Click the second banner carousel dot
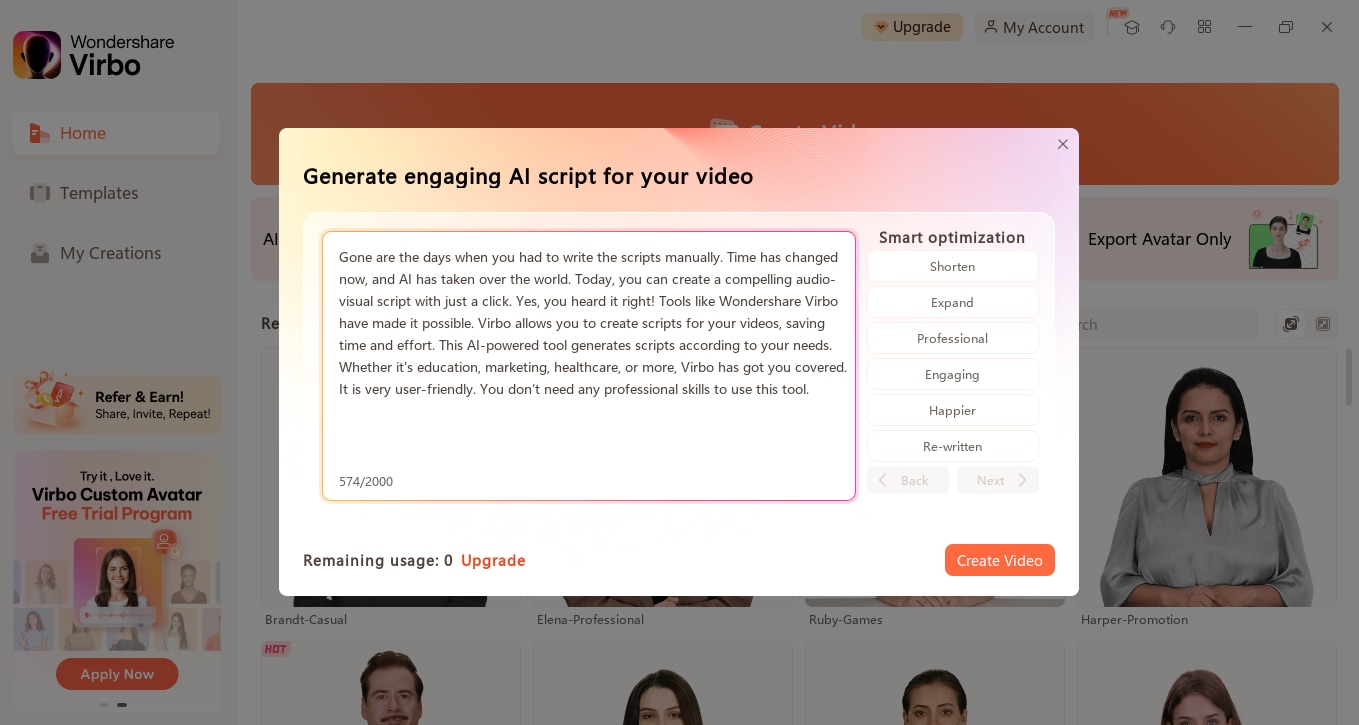The image size is (1359, 725). (x=122, y=705)
